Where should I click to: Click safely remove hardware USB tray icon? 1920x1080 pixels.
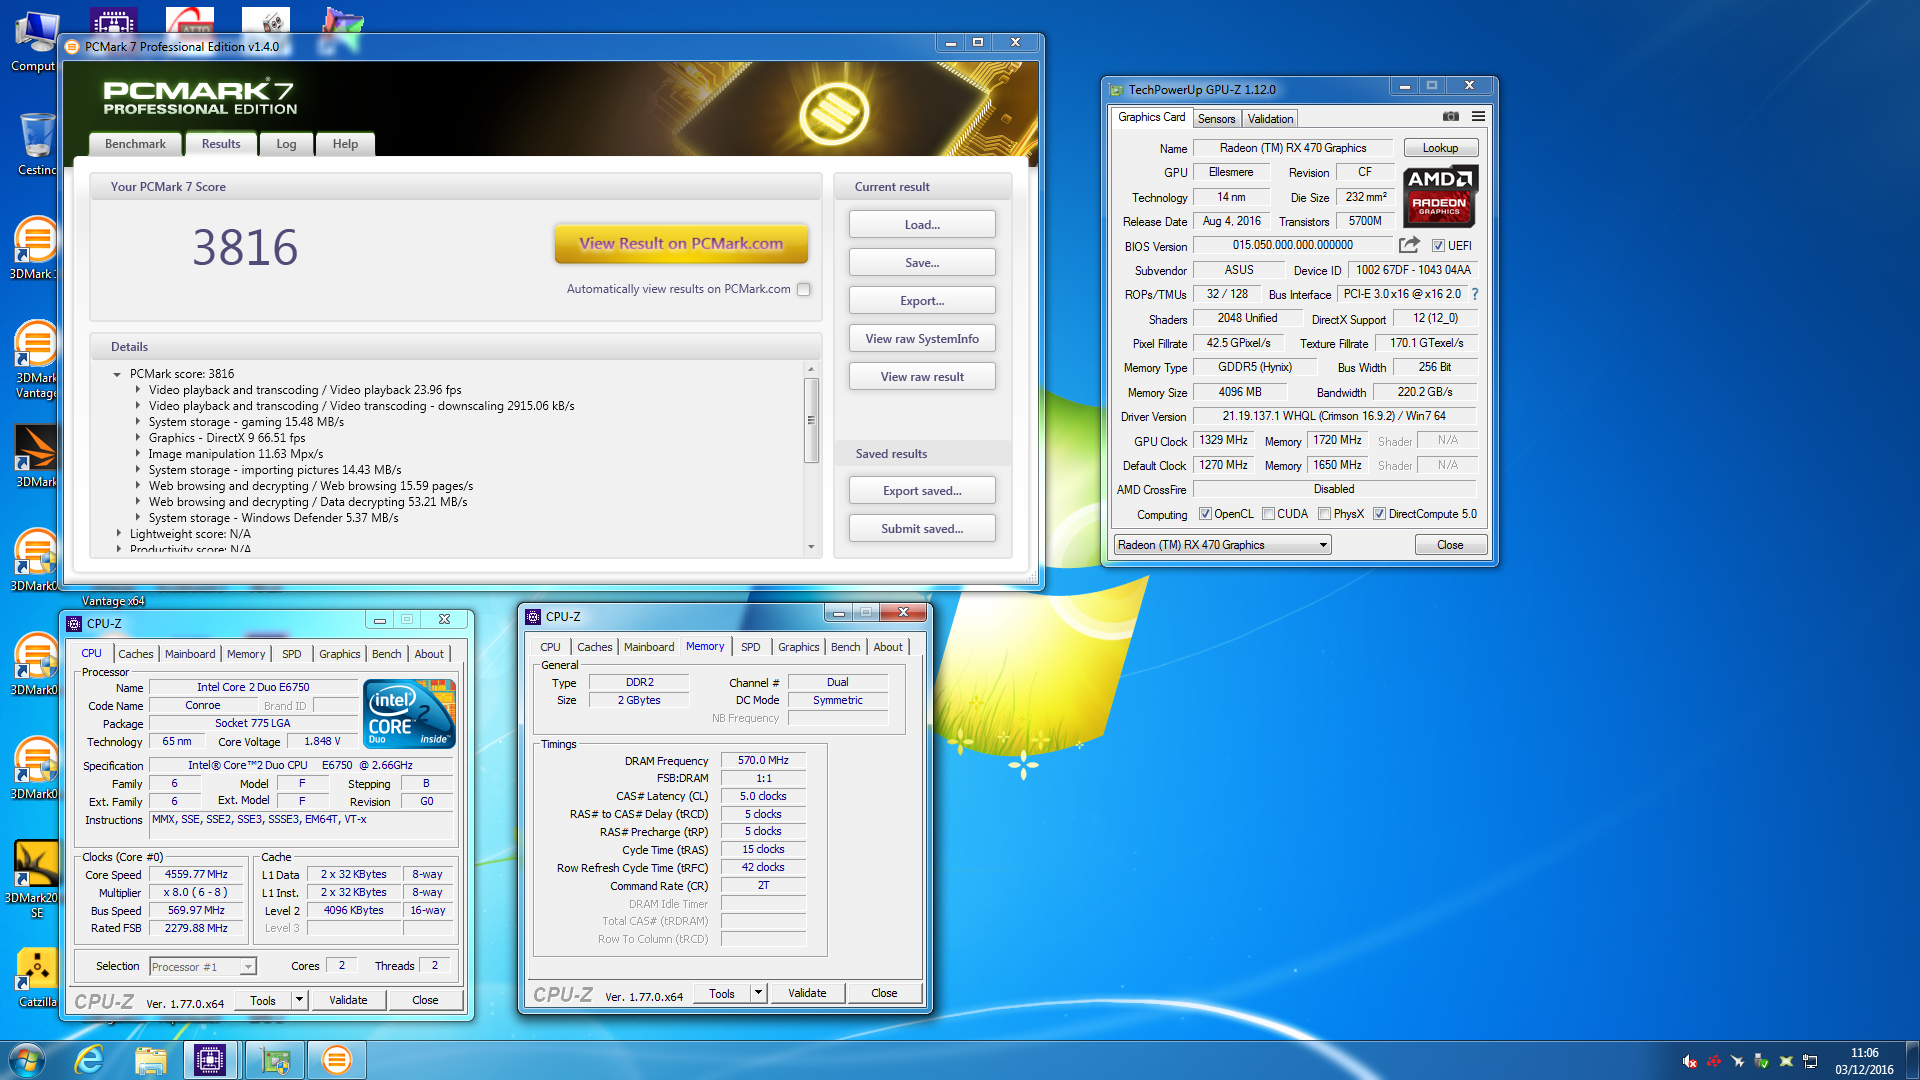(x=1762, y=1061)
